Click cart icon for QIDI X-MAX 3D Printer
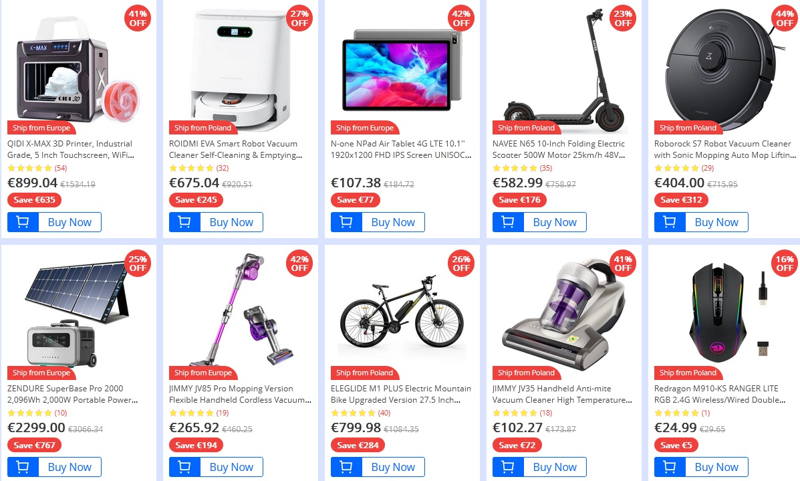 pos(23,222)
